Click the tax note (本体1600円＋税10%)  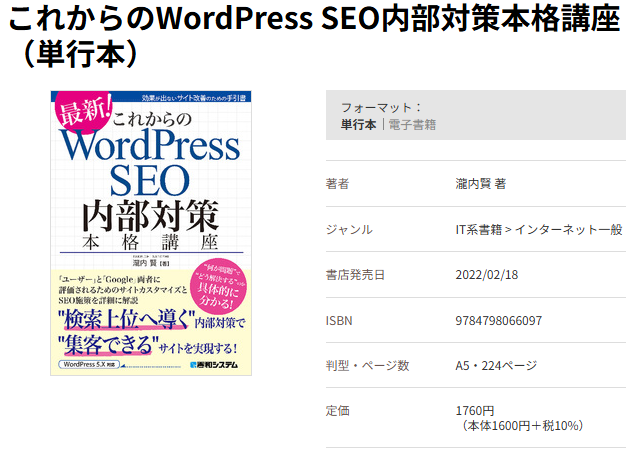click(x=522, y=426)
